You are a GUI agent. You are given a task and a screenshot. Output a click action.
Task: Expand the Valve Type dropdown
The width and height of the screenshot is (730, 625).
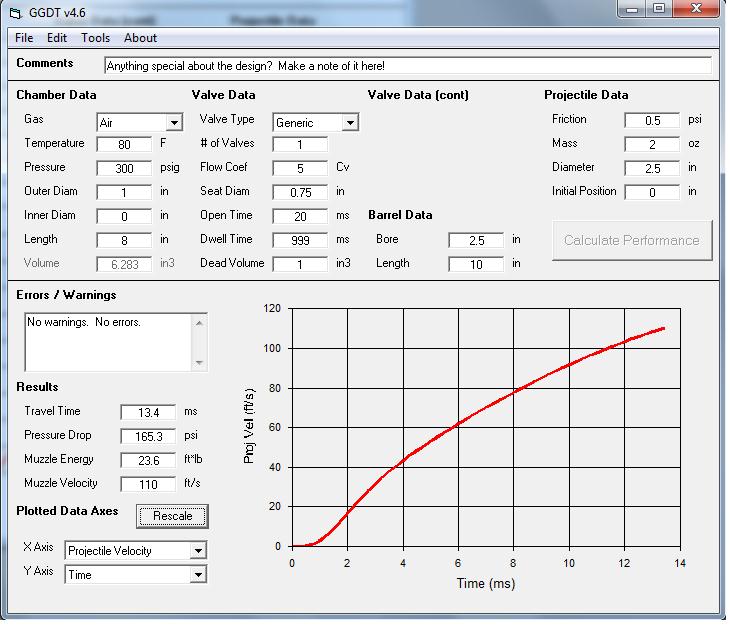click(350, 123)
